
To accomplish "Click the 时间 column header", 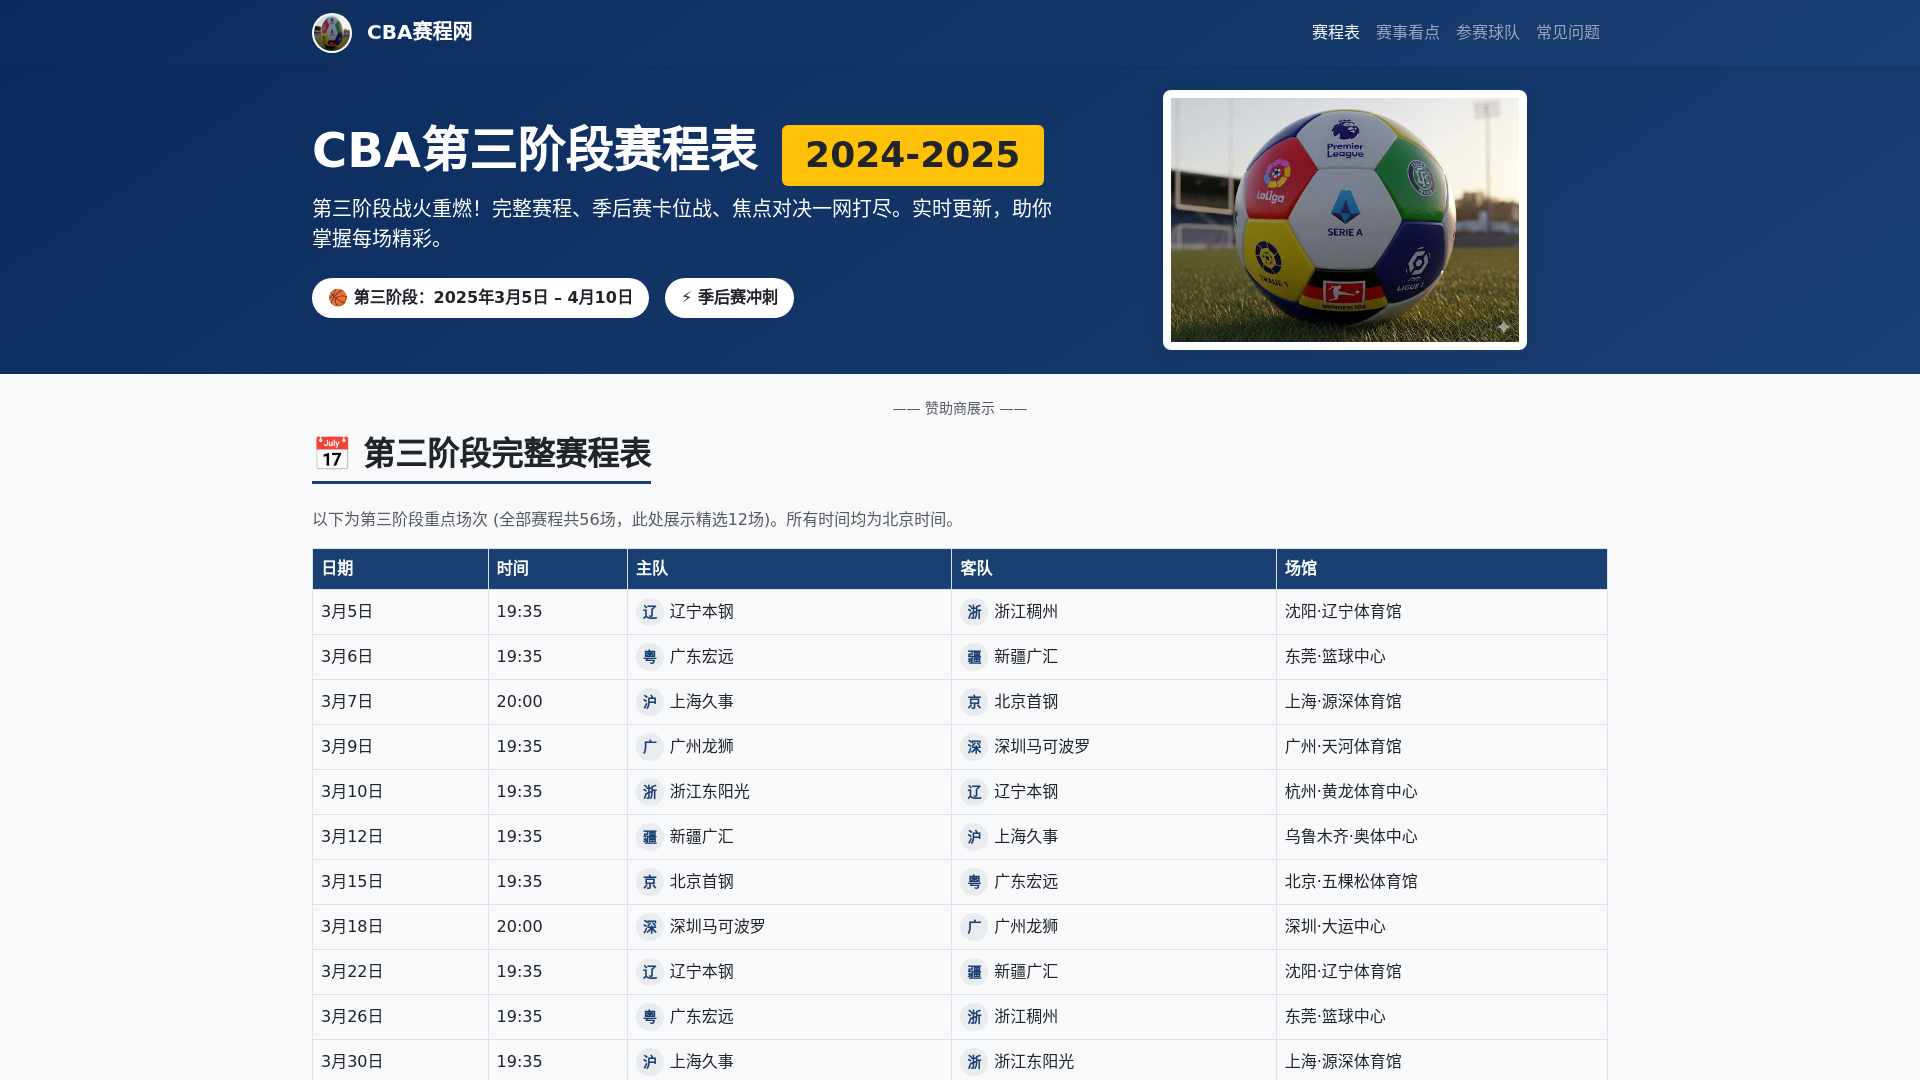I will pyautogui.click(x=557, y=568).
